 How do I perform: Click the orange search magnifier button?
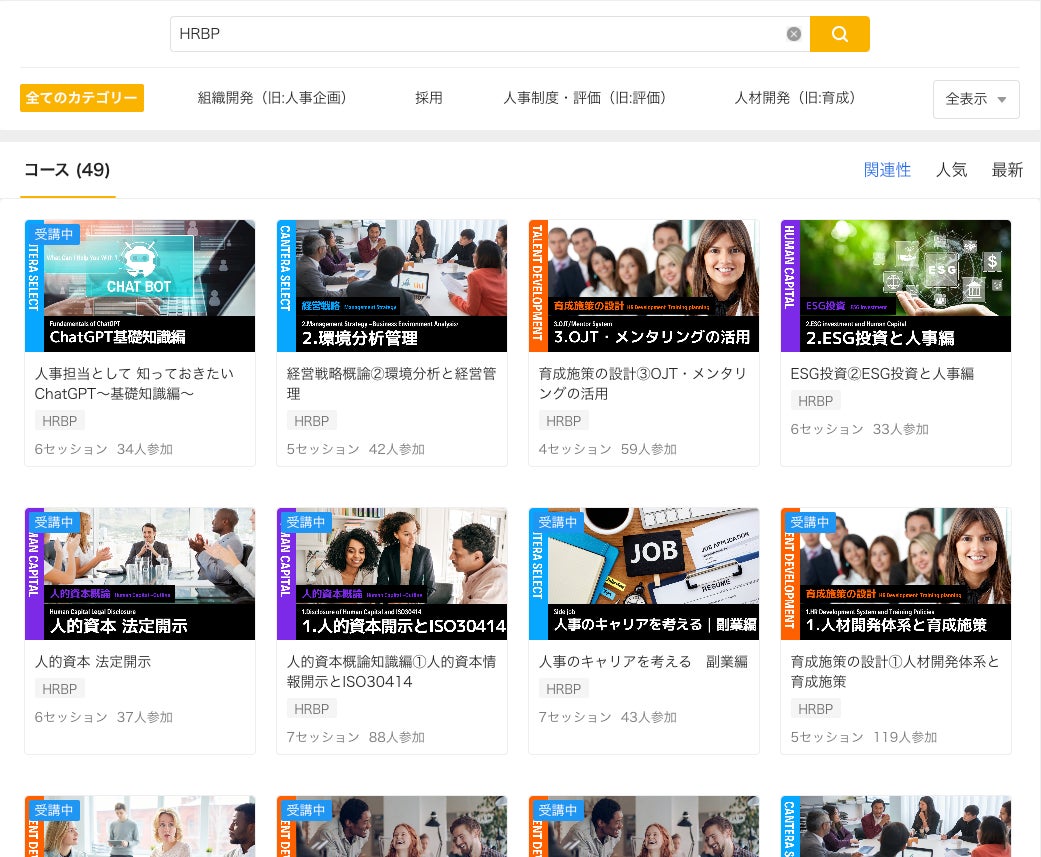coord(839,34)
